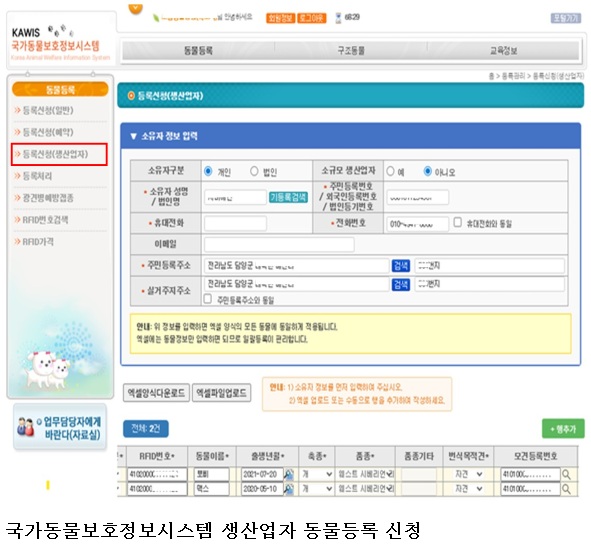This screenshot has width=591, height=555.
Task: Focus the 소유자 성명 / 법인명 field
Action: pyautogui.click(x=235, y=197)
